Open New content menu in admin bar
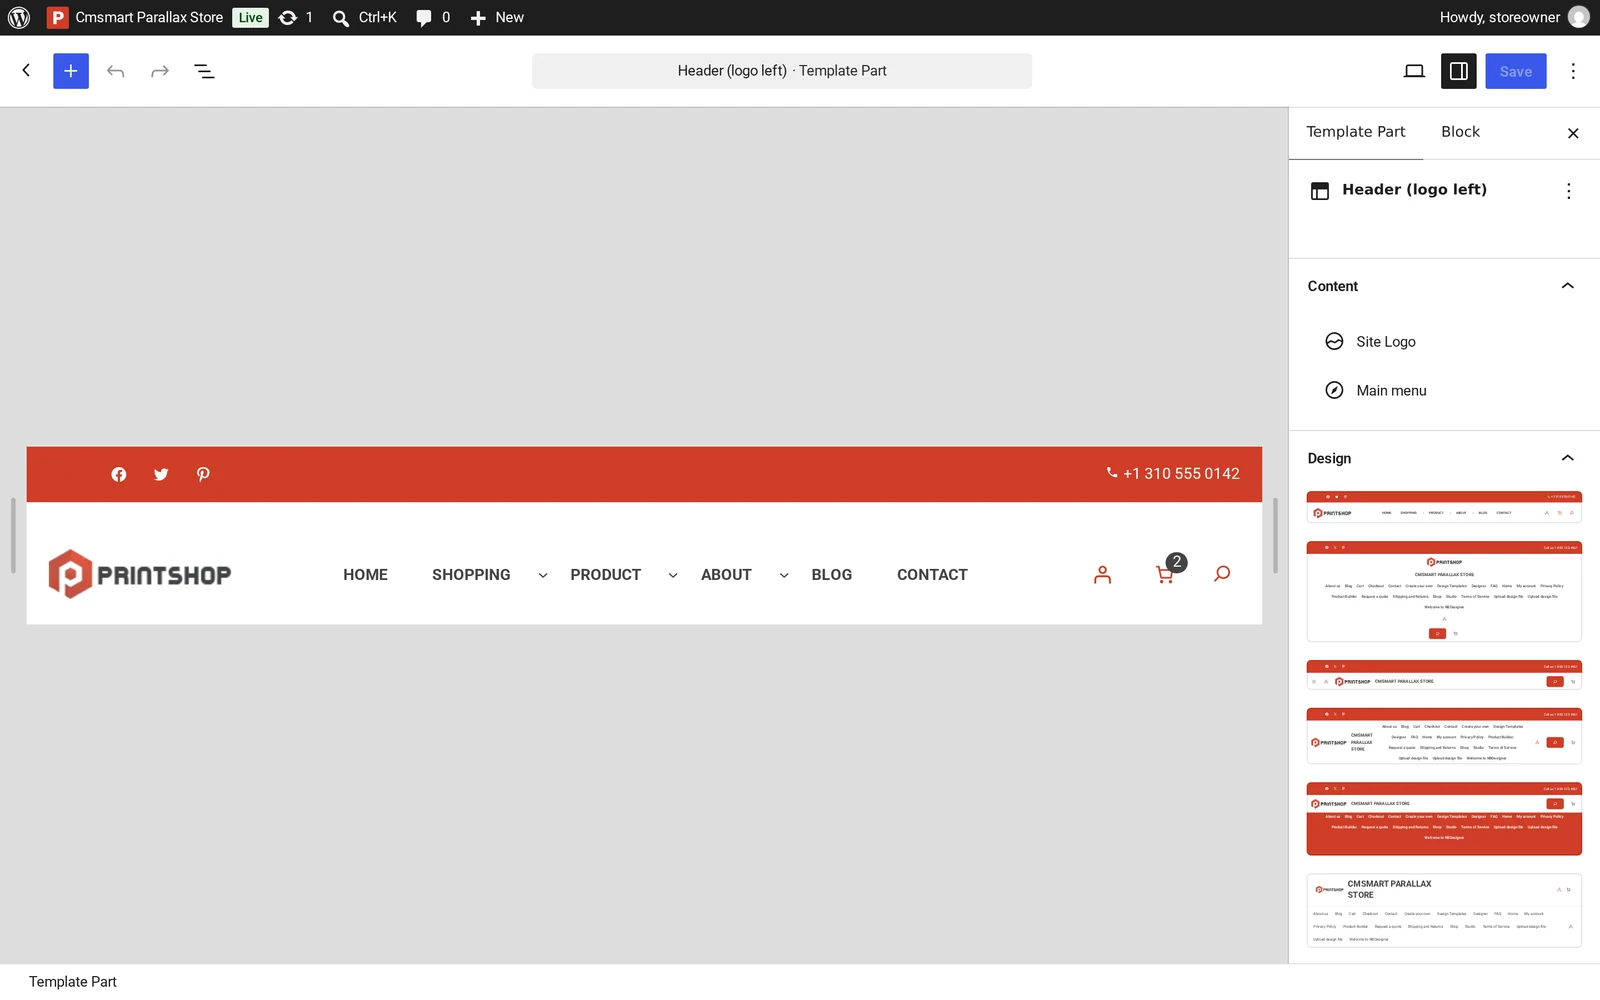Screen dimensions: 1600x1000 coord(497,17)
